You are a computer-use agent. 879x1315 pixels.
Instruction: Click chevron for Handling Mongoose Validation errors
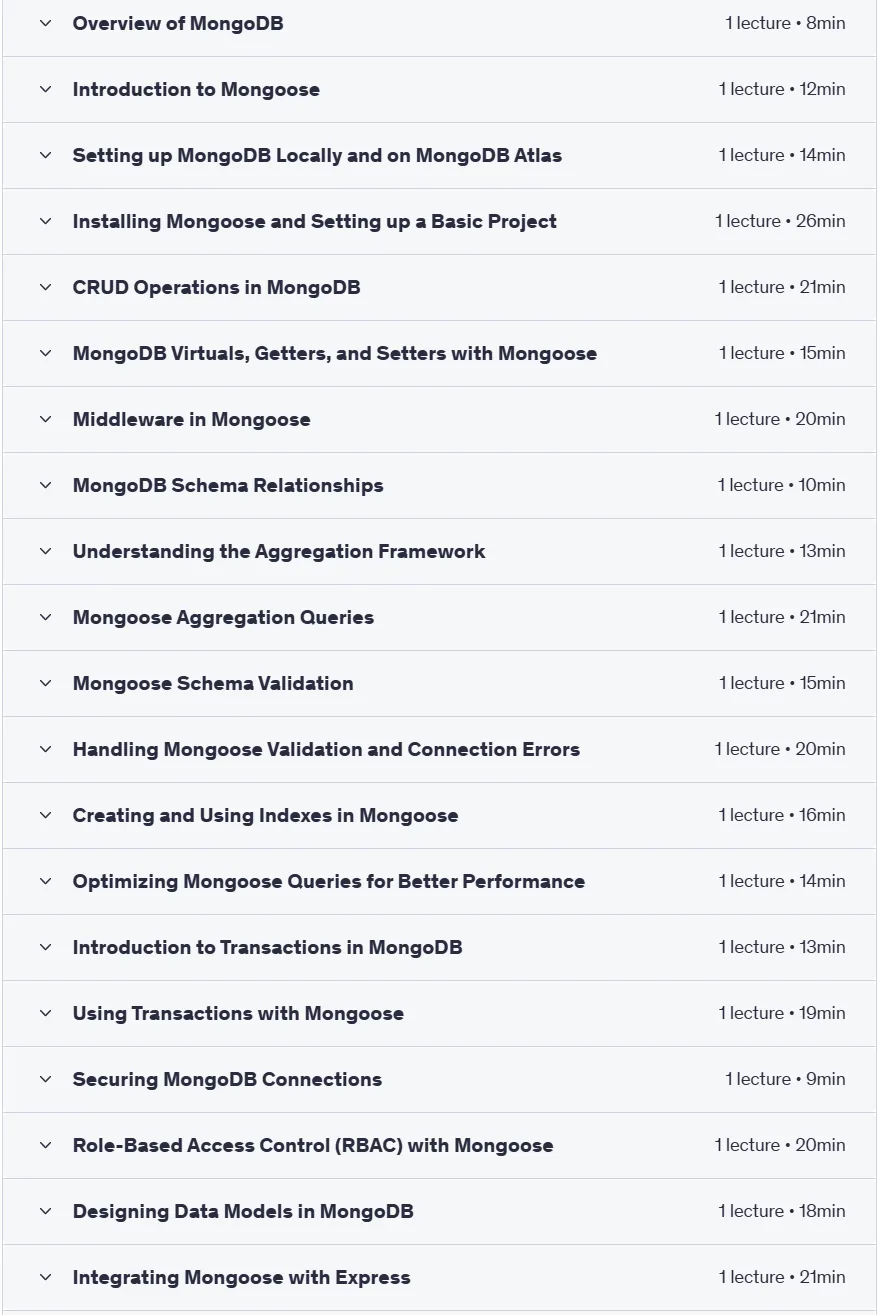coord(45,749)
